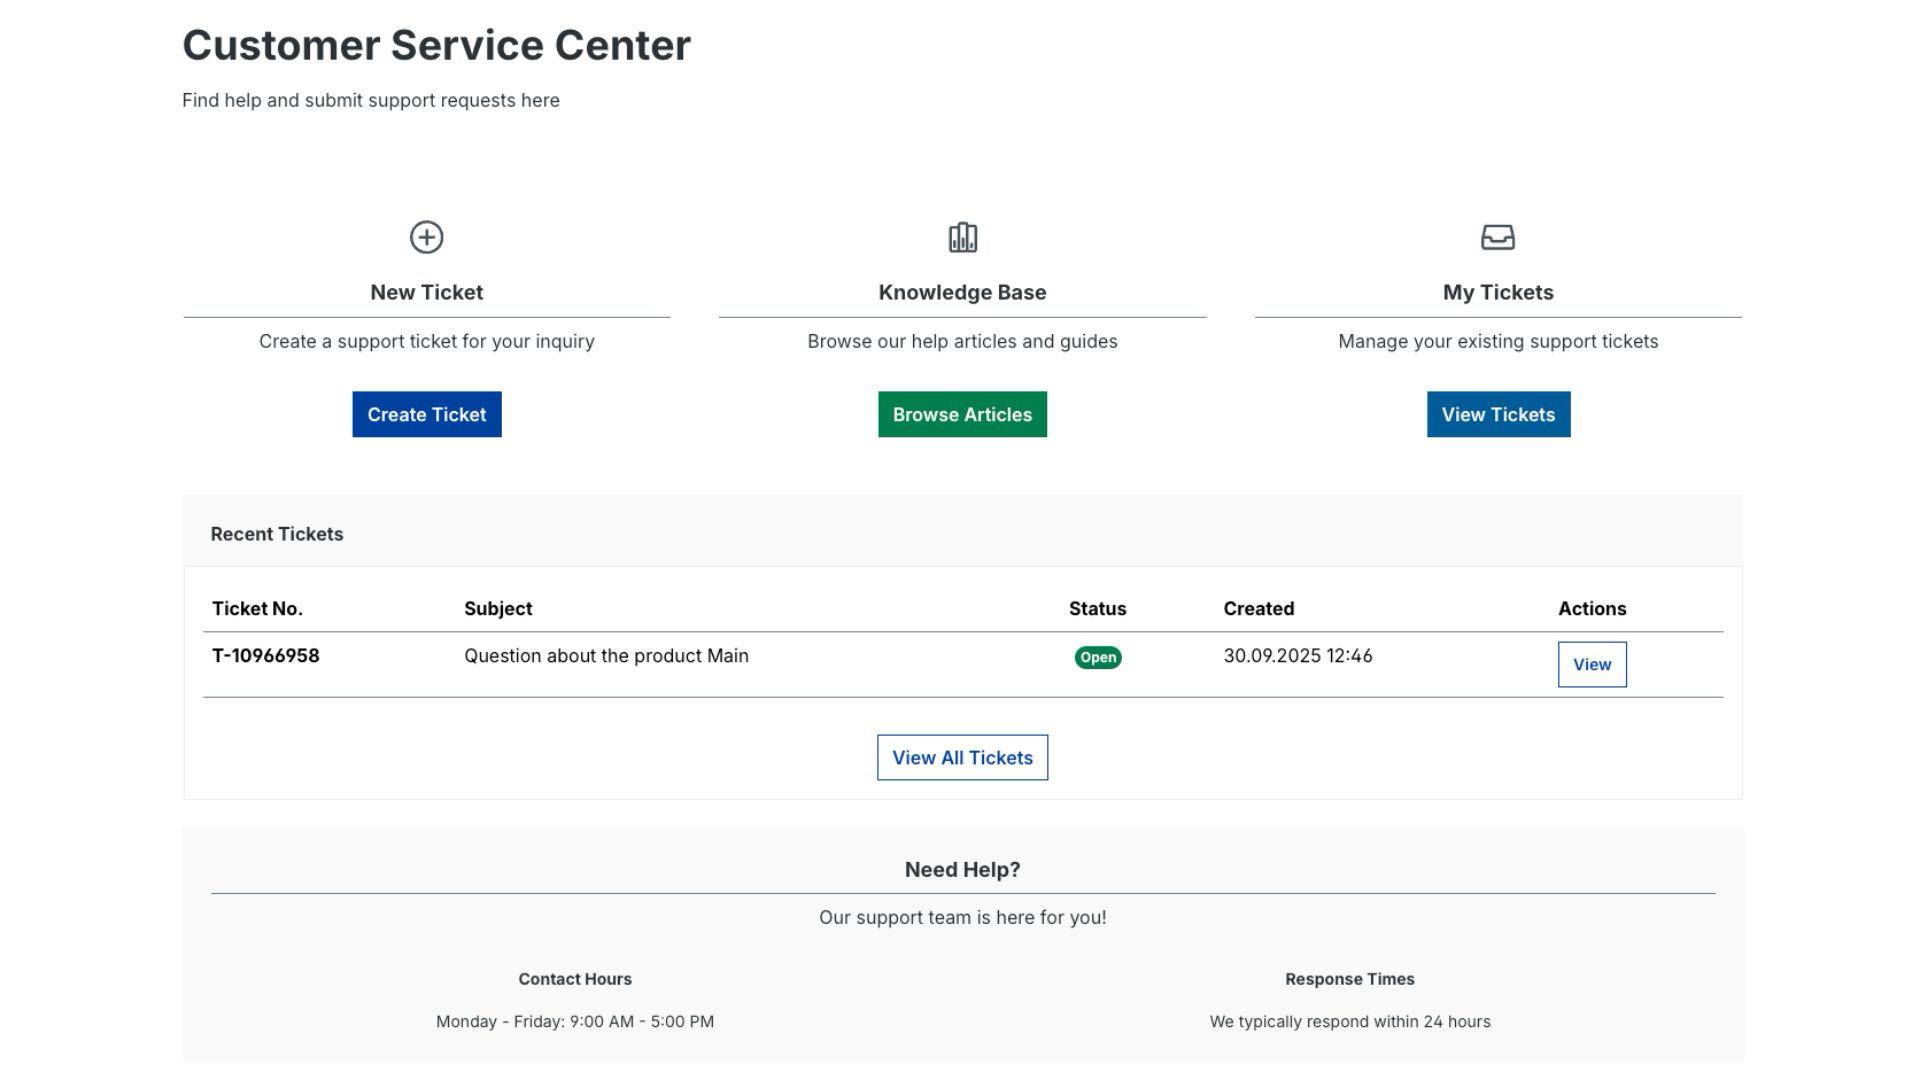Click the Customer Service Center title

(x=436, y=46)
